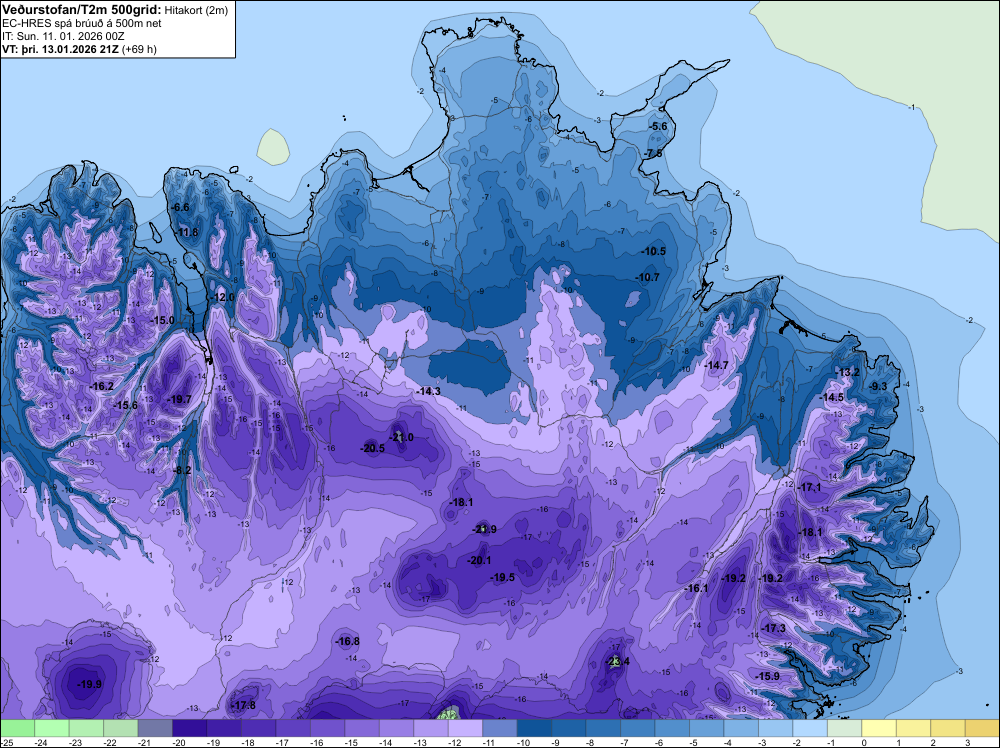This screenshot has width=1000, height=748.
Task: Click the -14.7 temperature label
Action: [x=716, y=365]
